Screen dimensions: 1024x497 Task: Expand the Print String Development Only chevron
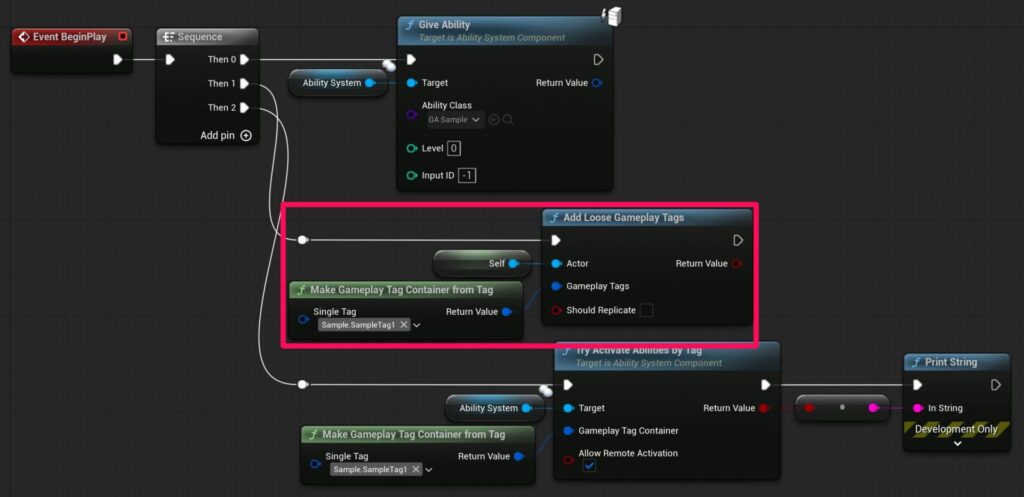(x=956, y=443)
